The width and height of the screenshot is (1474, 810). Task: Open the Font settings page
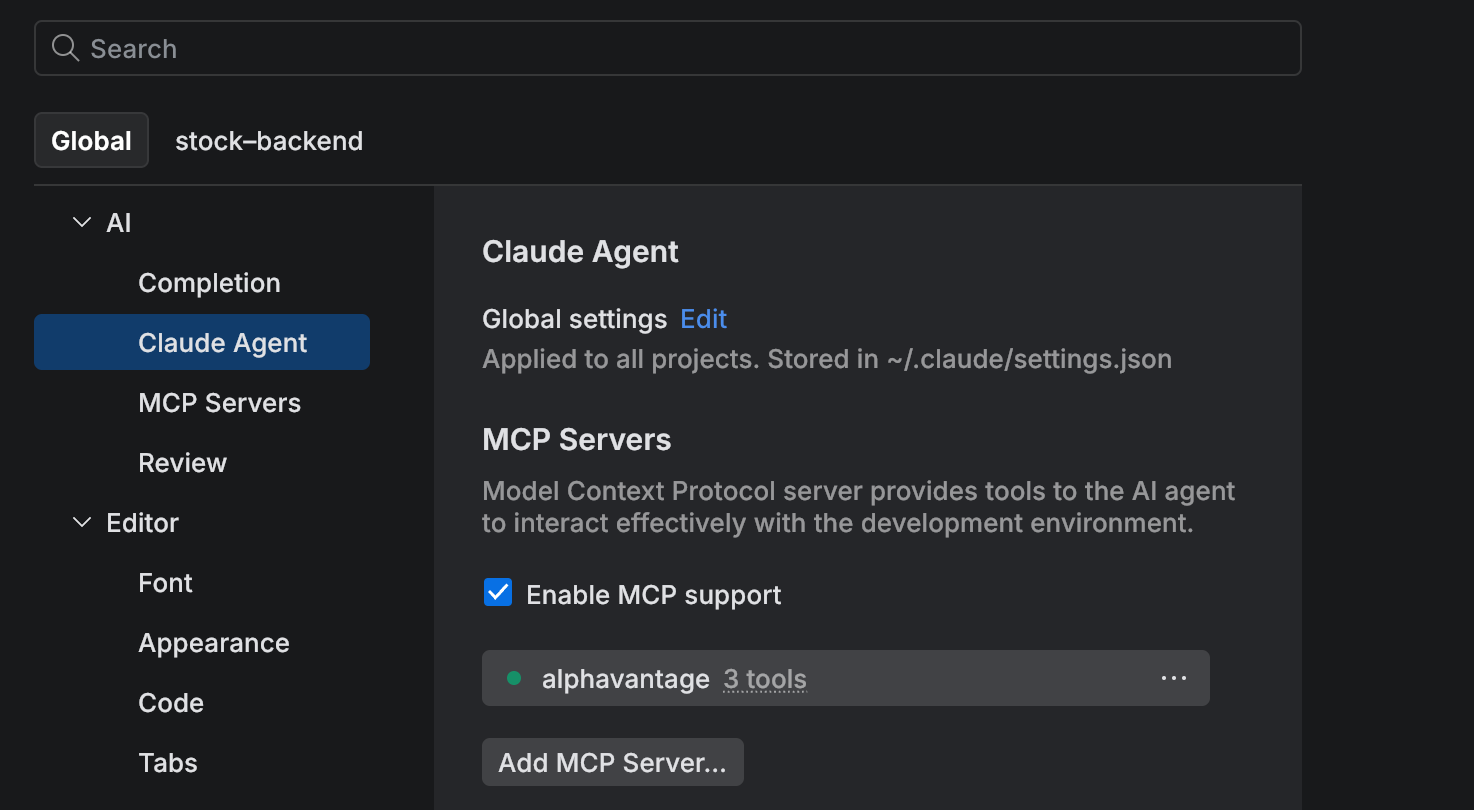click(165, 583)
